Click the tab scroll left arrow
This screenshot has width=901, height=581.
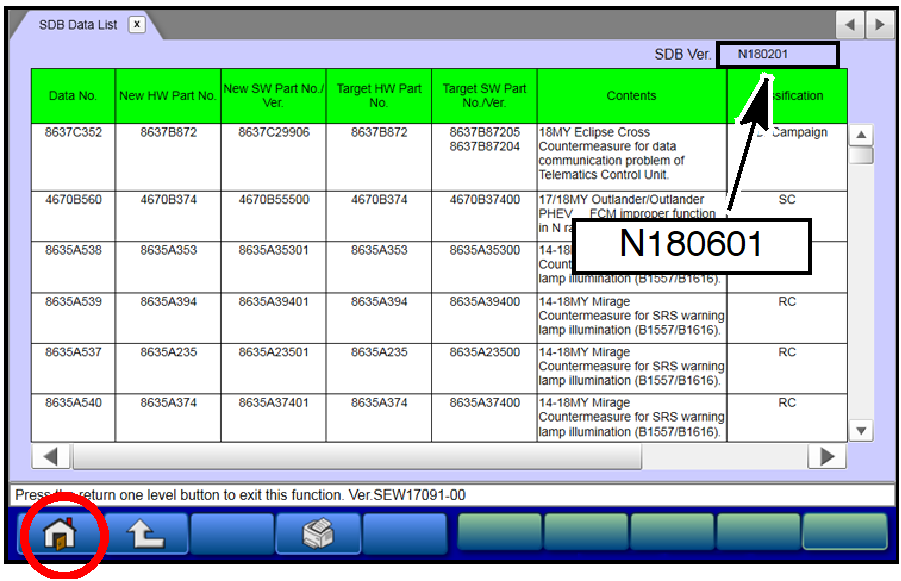(x=850, y=25)
